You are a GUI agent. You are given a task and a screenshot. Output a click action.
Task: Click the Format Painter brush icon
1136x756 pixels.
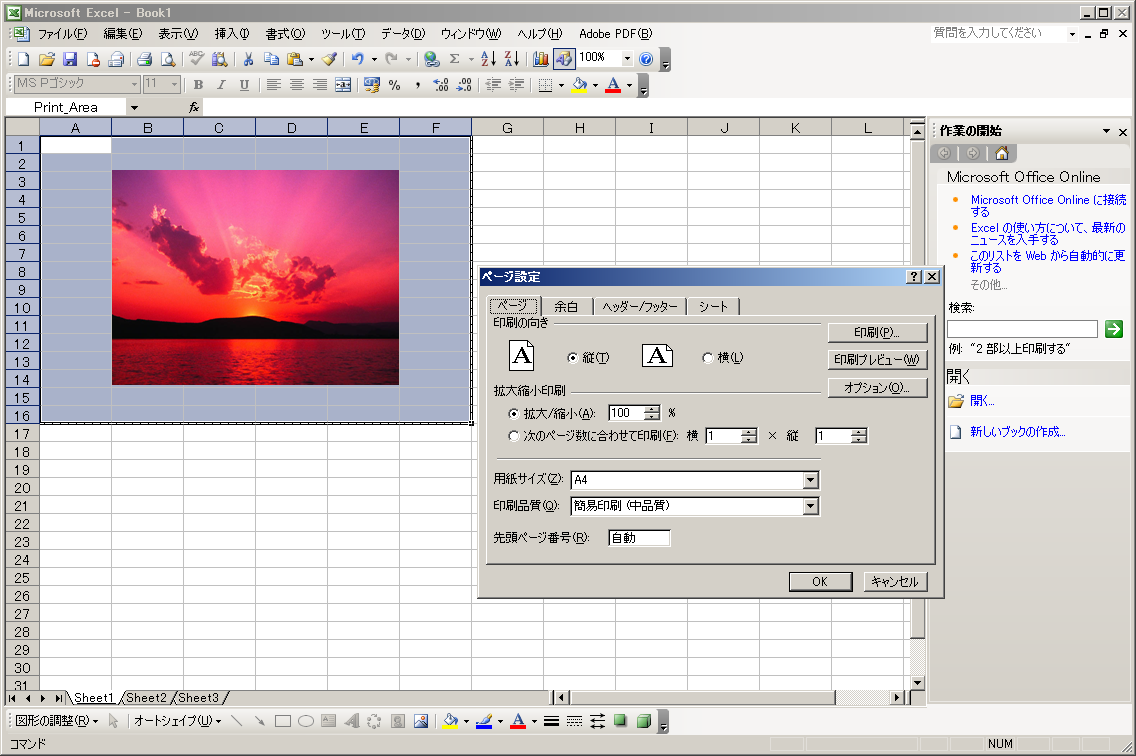[x=329, y=59]
